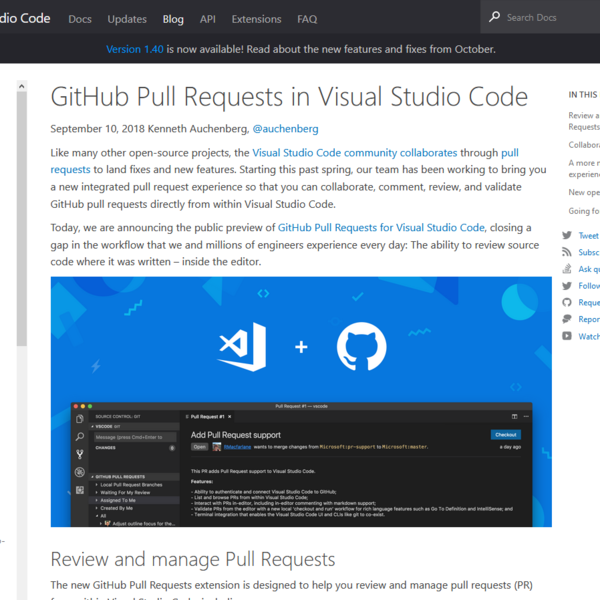The image size is (600, 600).
Task: Open the API navigation item
Action: (x=207, y=19)
